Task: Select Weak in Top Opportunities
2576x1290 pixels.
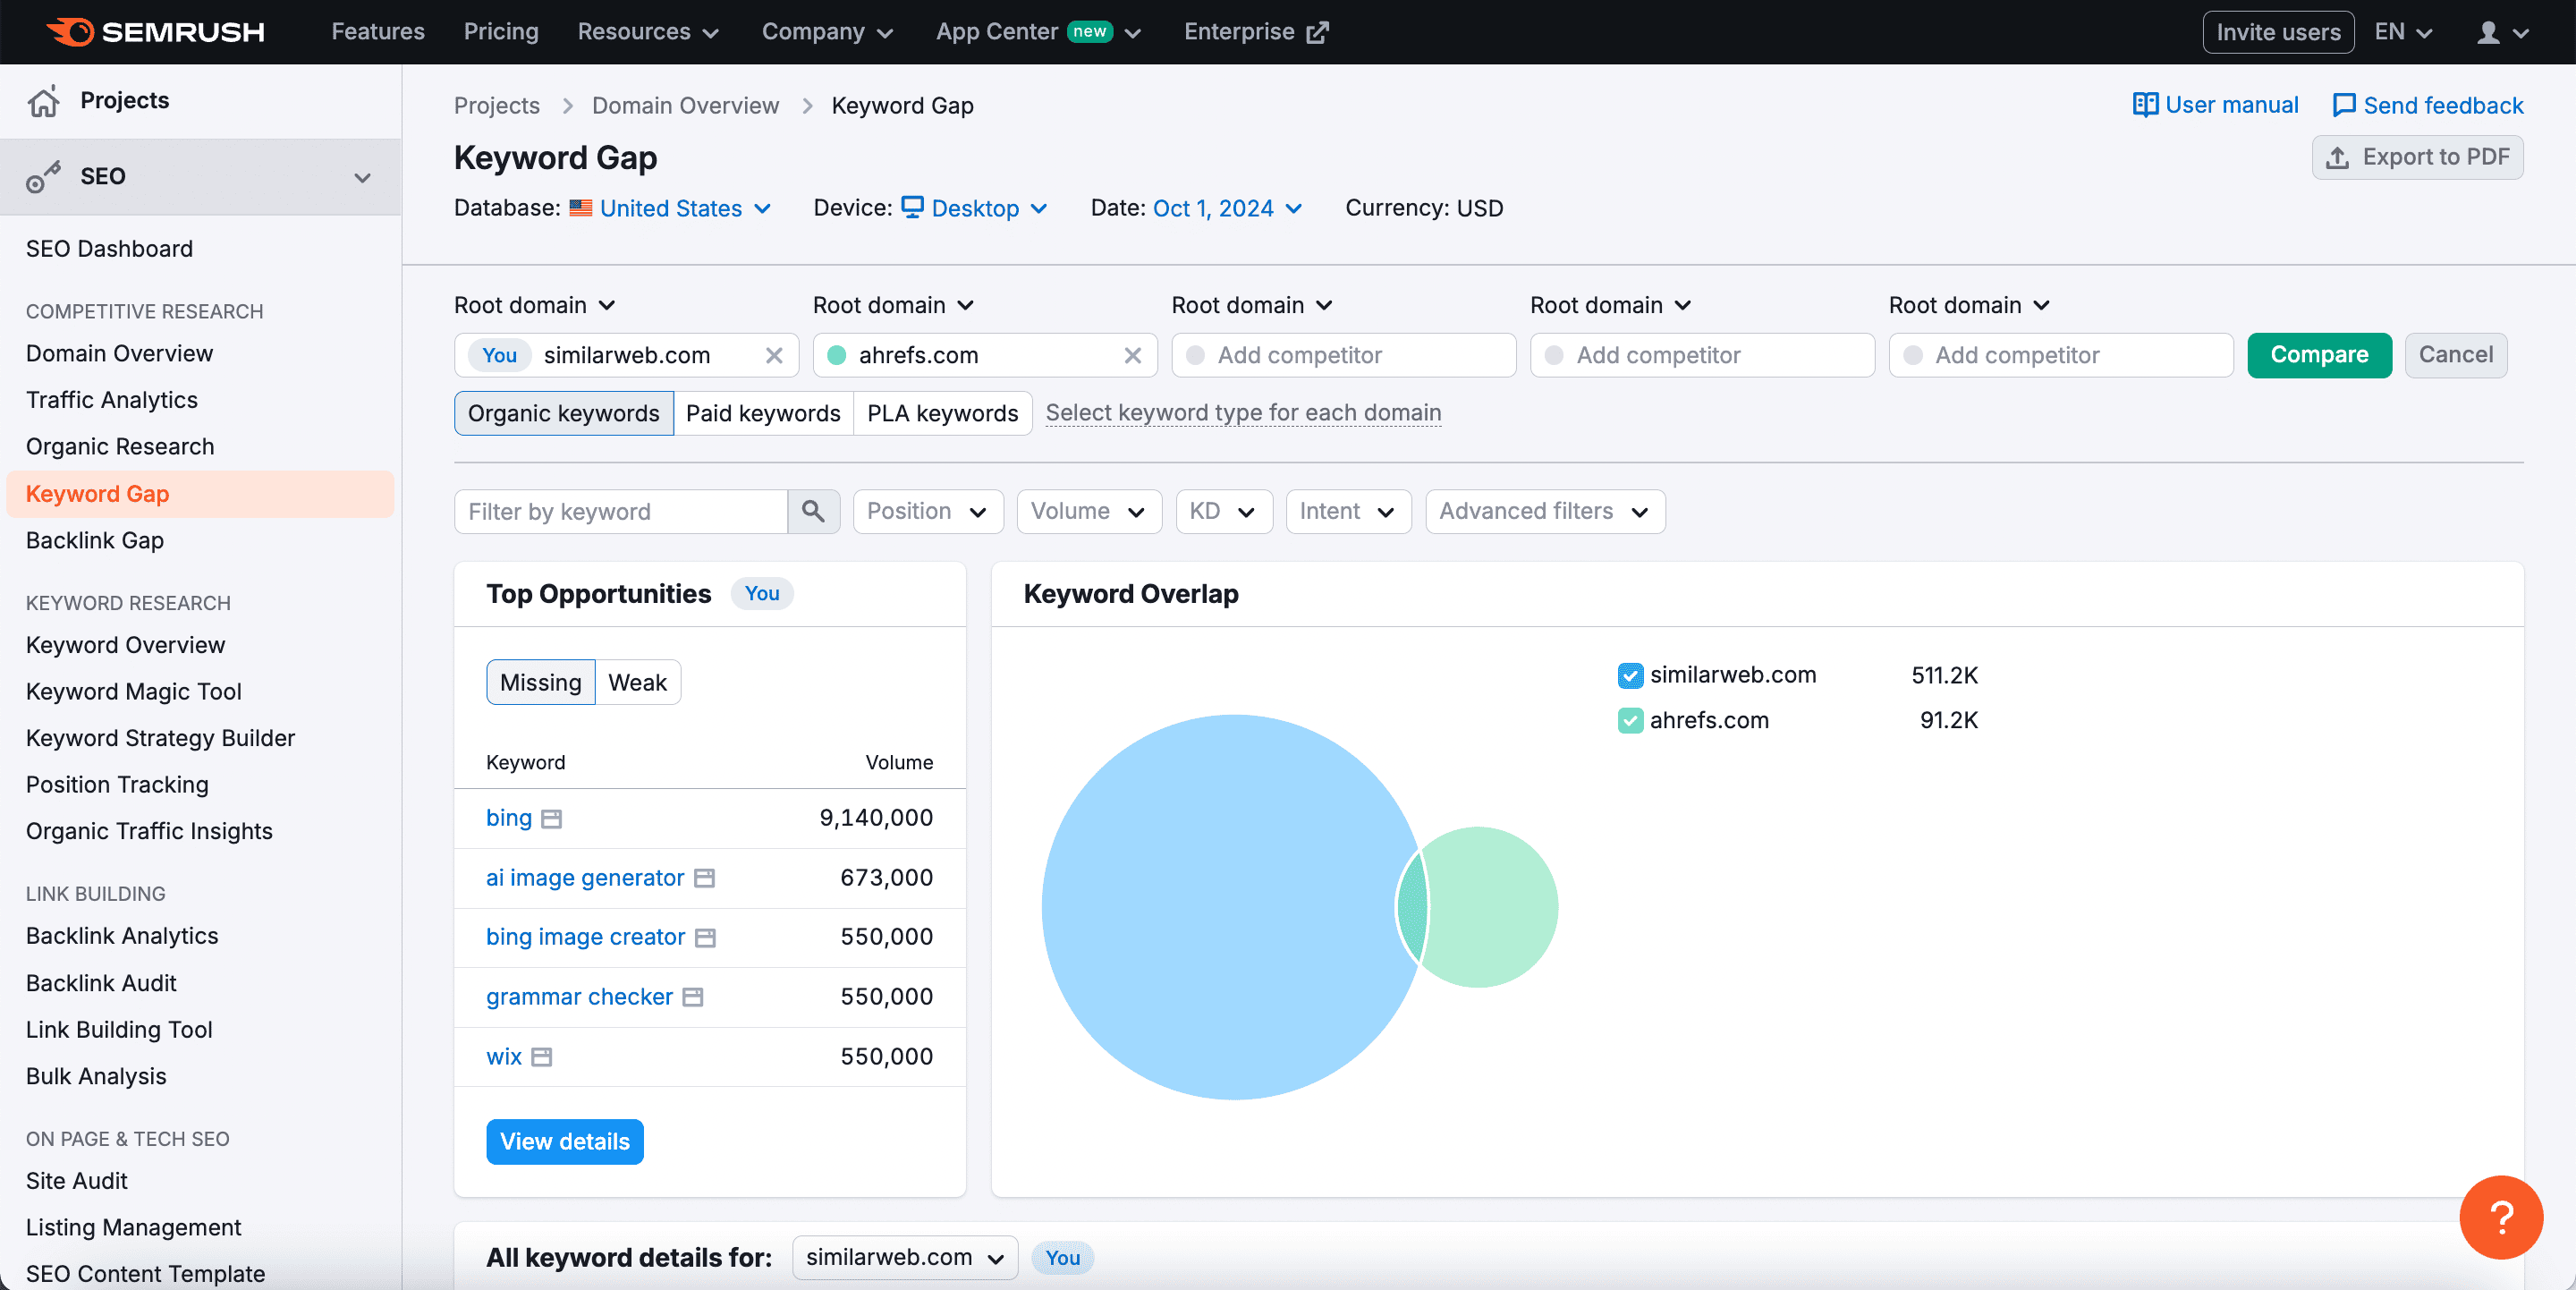Action: click(637, 682)
